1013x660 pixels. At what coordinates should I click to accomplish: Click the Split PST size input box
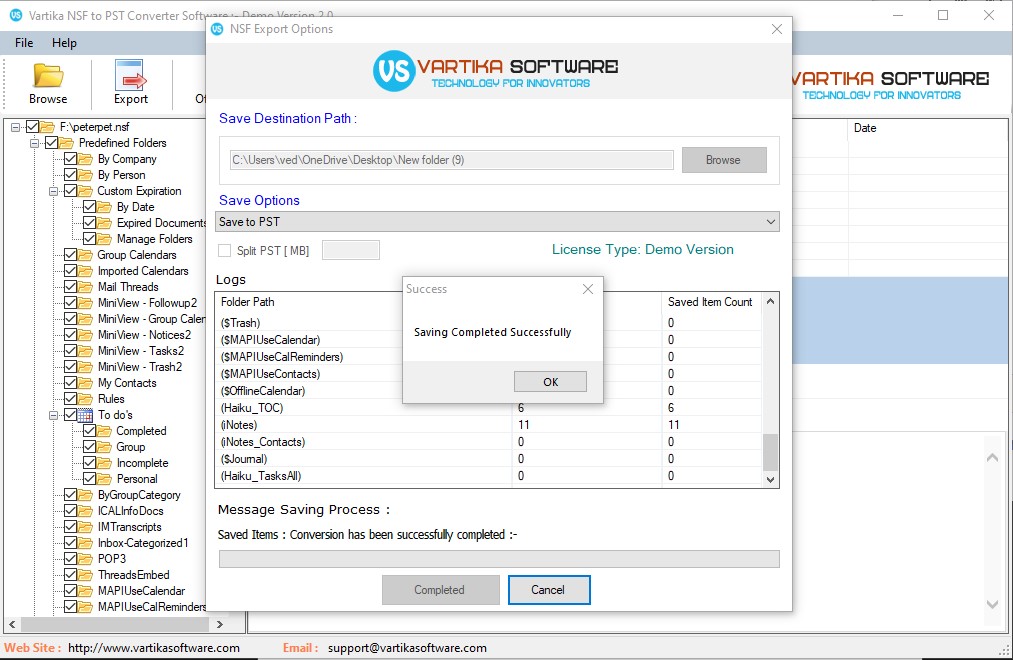(351, 251)
